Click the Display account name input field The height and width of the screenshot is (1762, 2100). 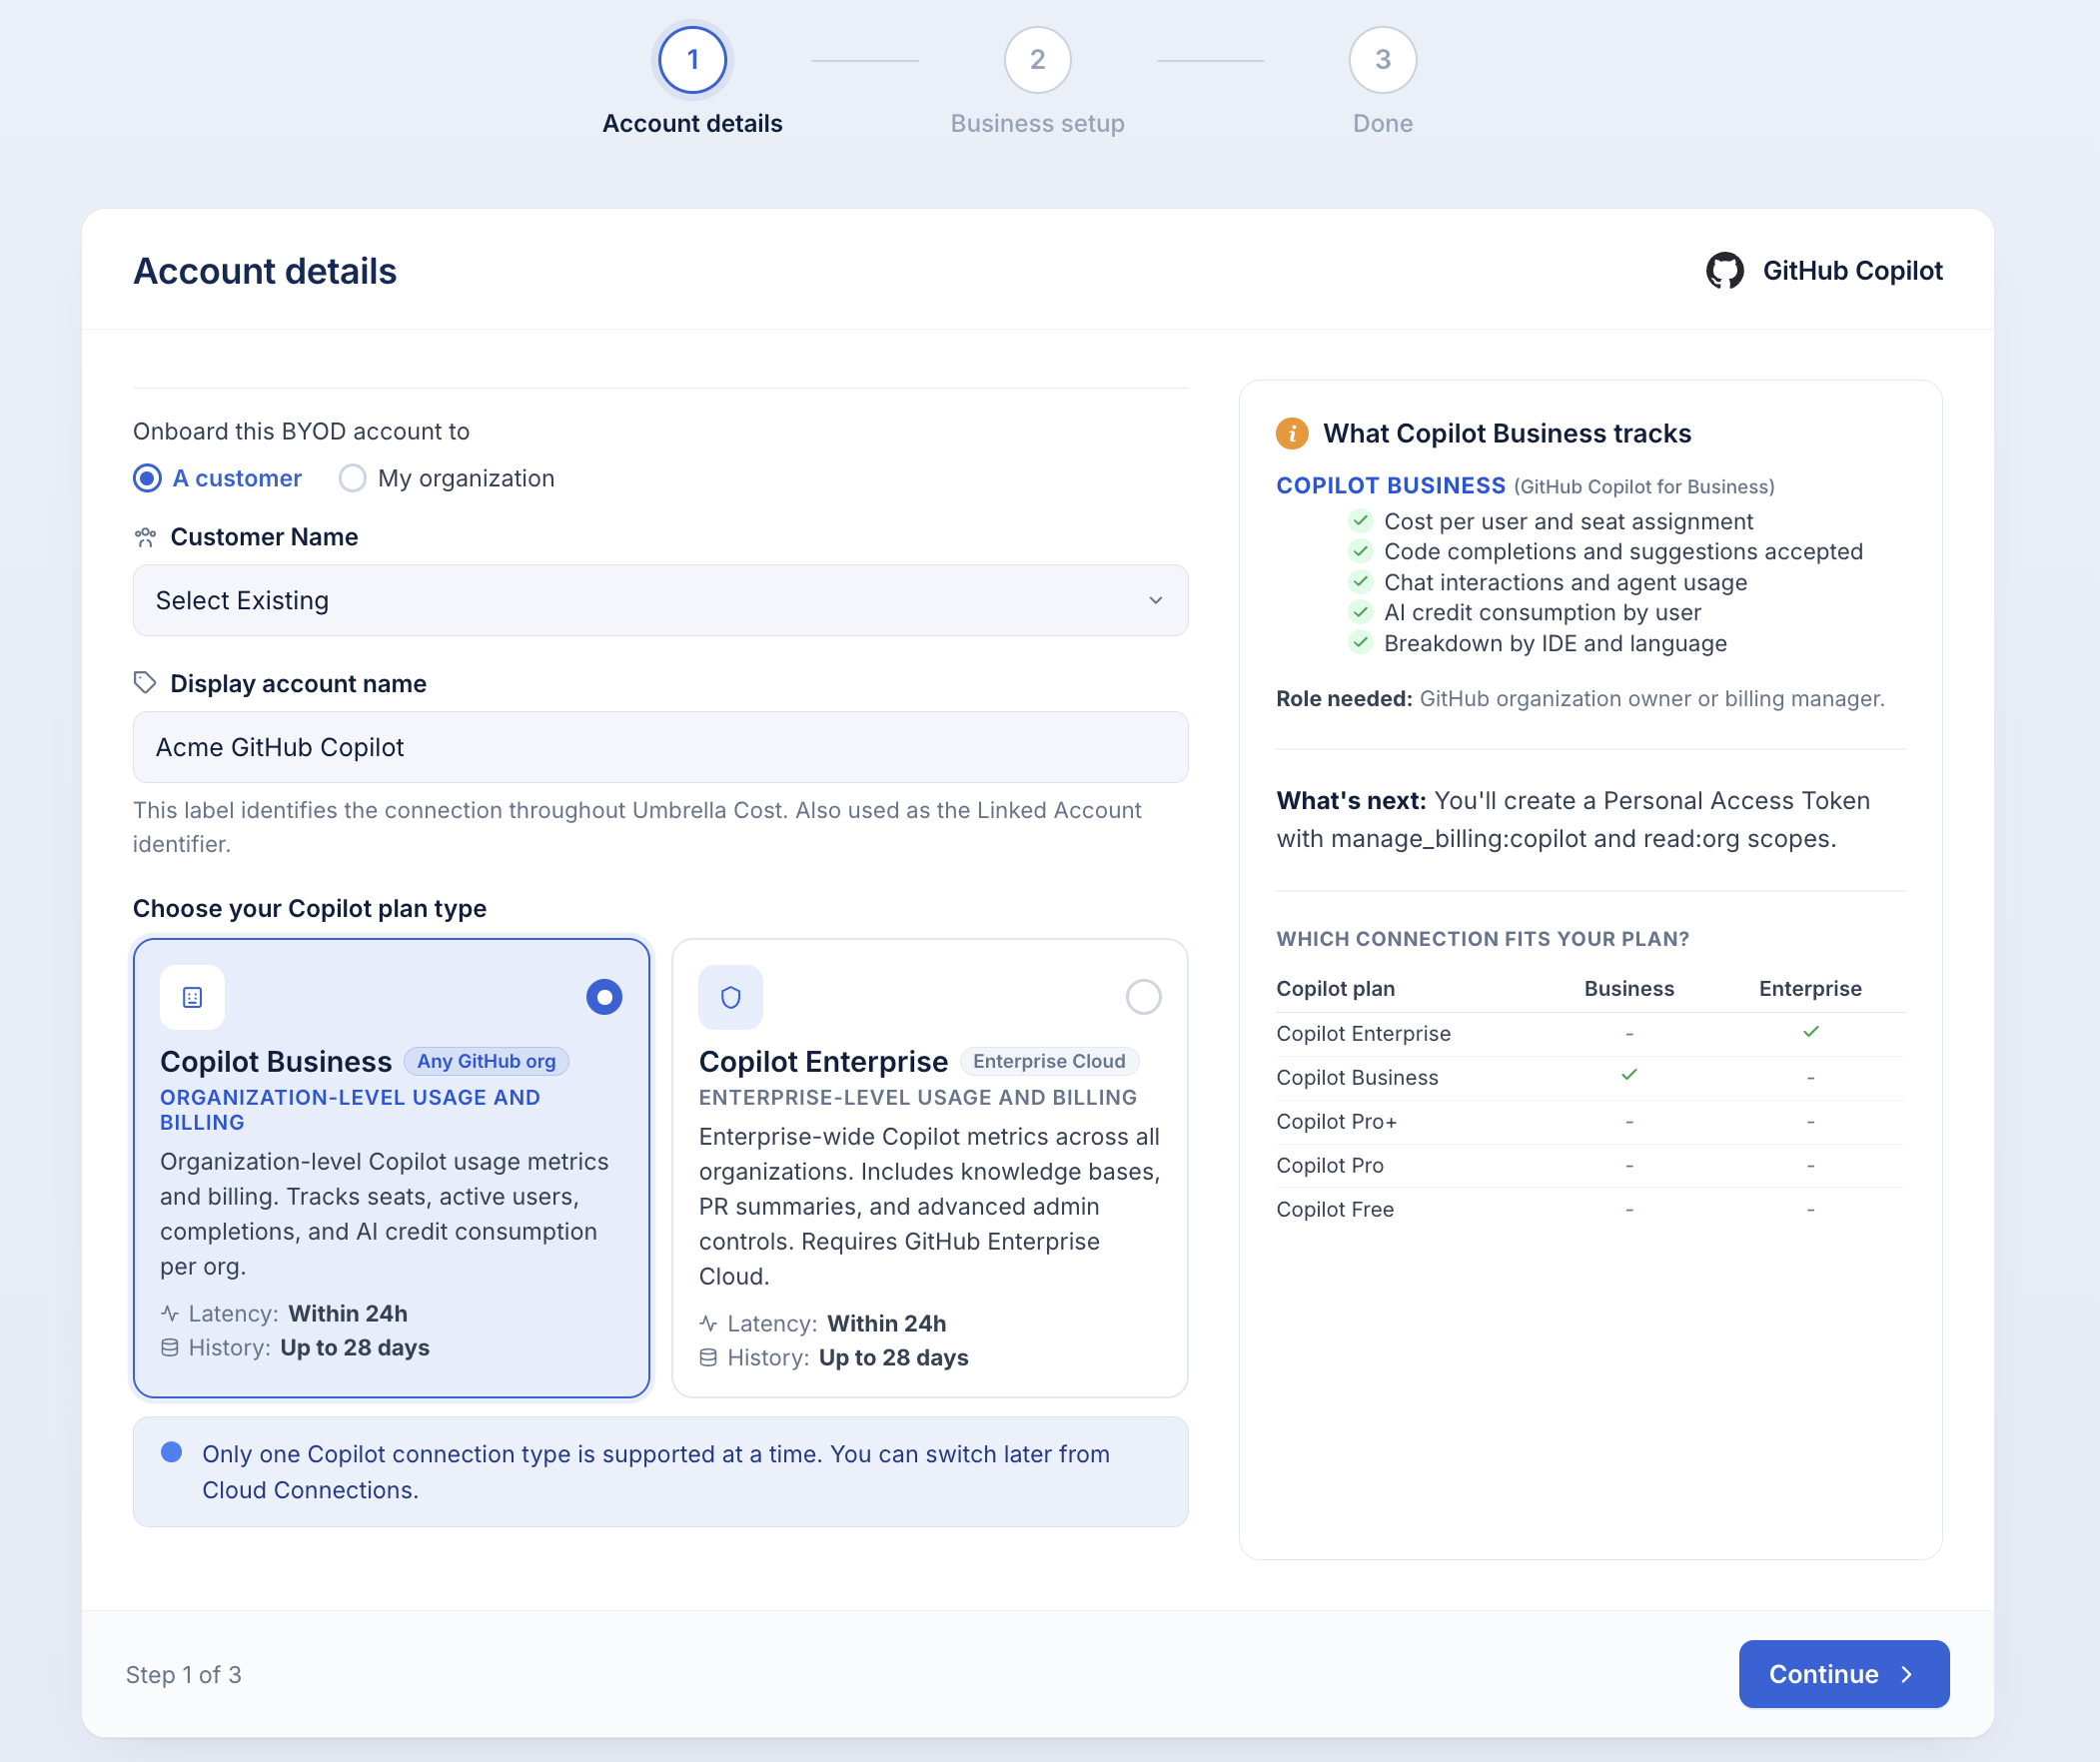[x=660, y=747]
